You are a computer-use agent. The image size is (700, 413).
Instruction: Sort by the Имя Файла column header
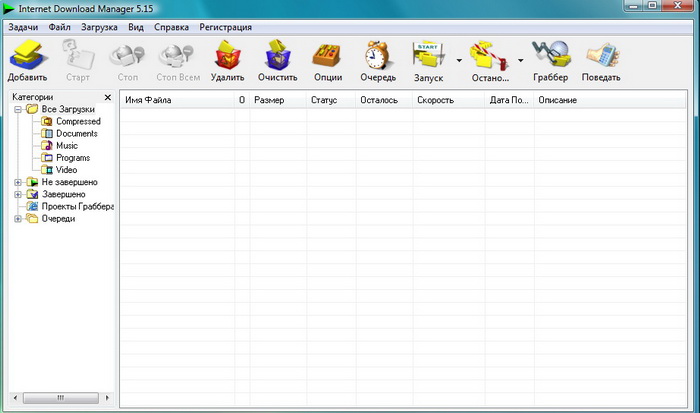177,100
